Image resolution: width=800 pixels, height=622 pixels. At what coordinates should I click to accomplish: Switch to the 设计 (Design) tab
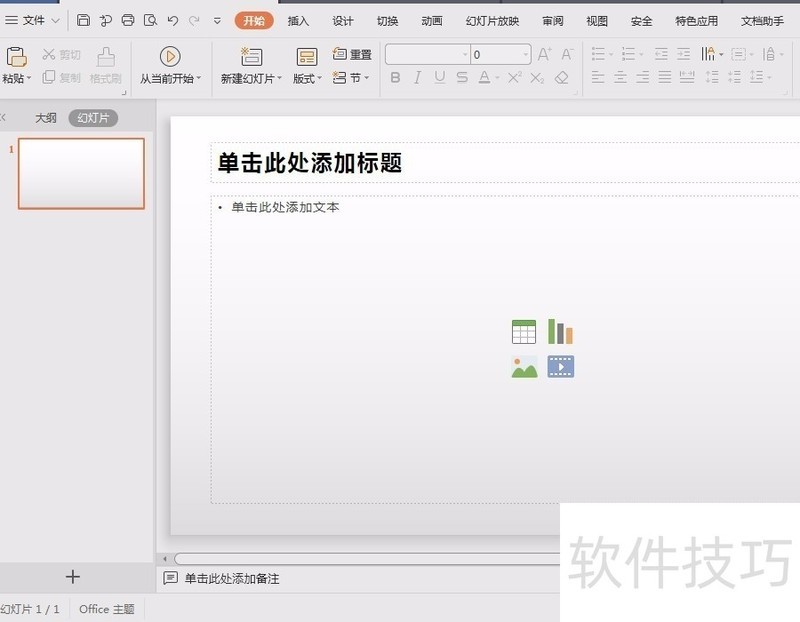(342, 21)
